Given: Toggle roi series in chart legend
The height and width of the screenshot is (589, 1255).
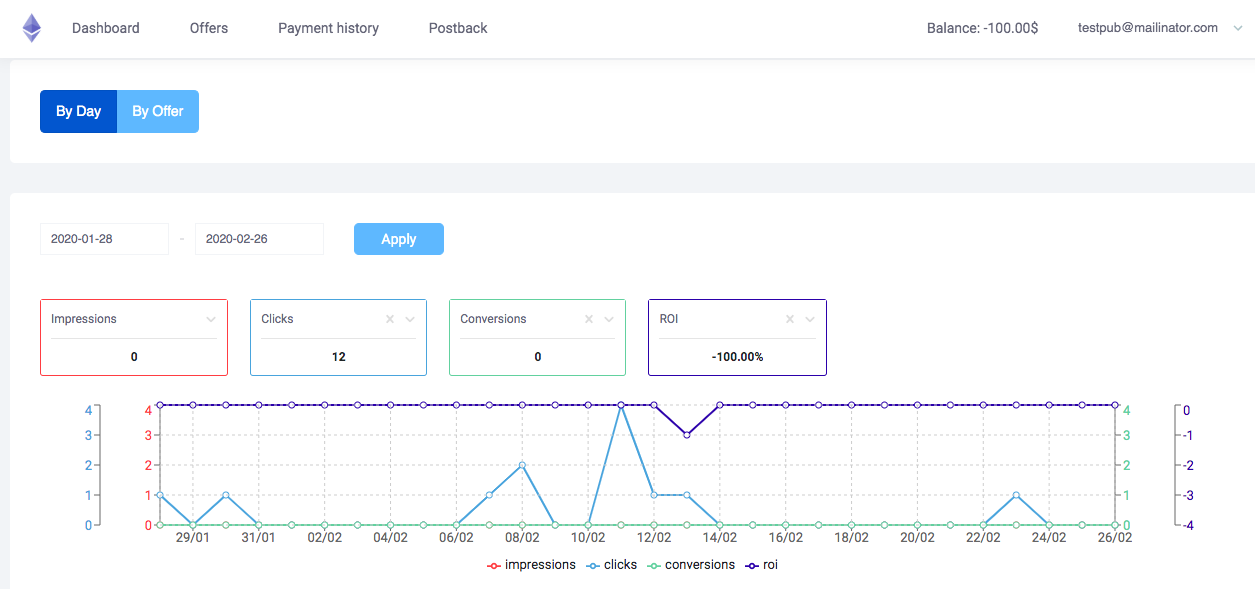Looking at the screenshot, I should tap(762, 565).
